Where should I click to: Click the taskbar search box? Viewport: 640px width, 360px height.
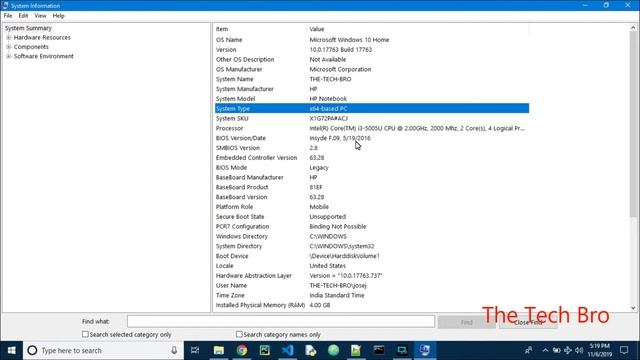[102, 350]
